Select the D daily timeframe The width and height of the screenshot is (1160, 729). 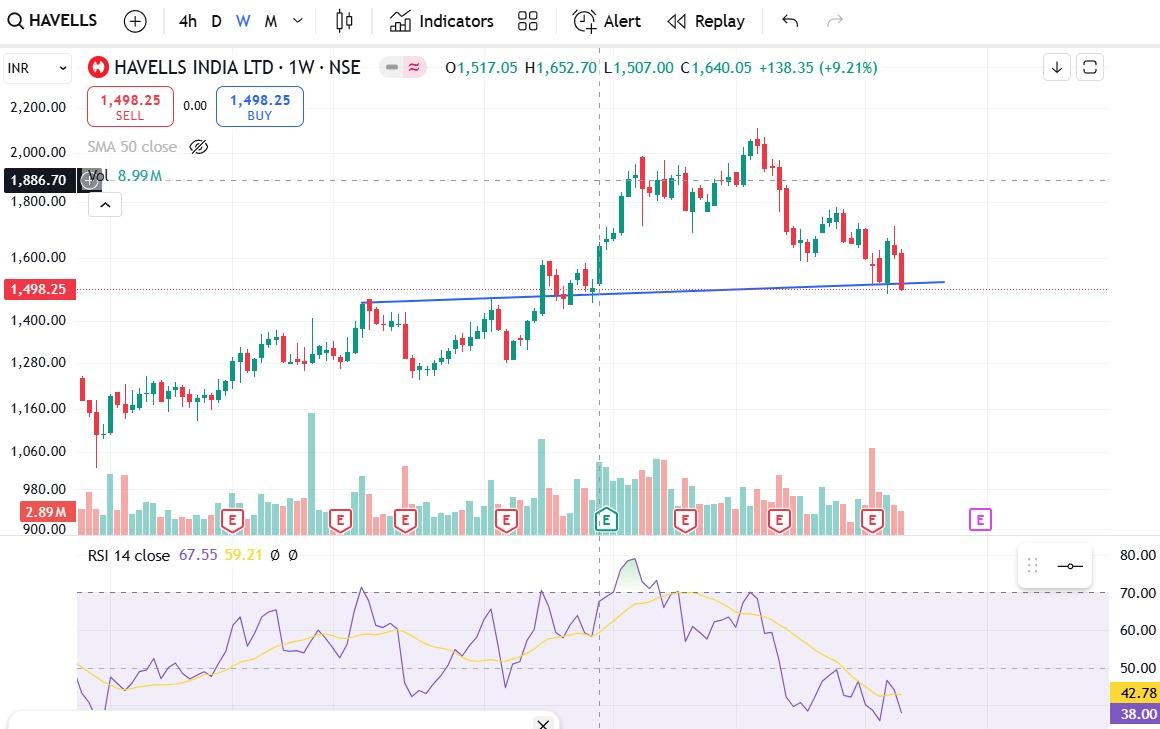click(216, 21)
